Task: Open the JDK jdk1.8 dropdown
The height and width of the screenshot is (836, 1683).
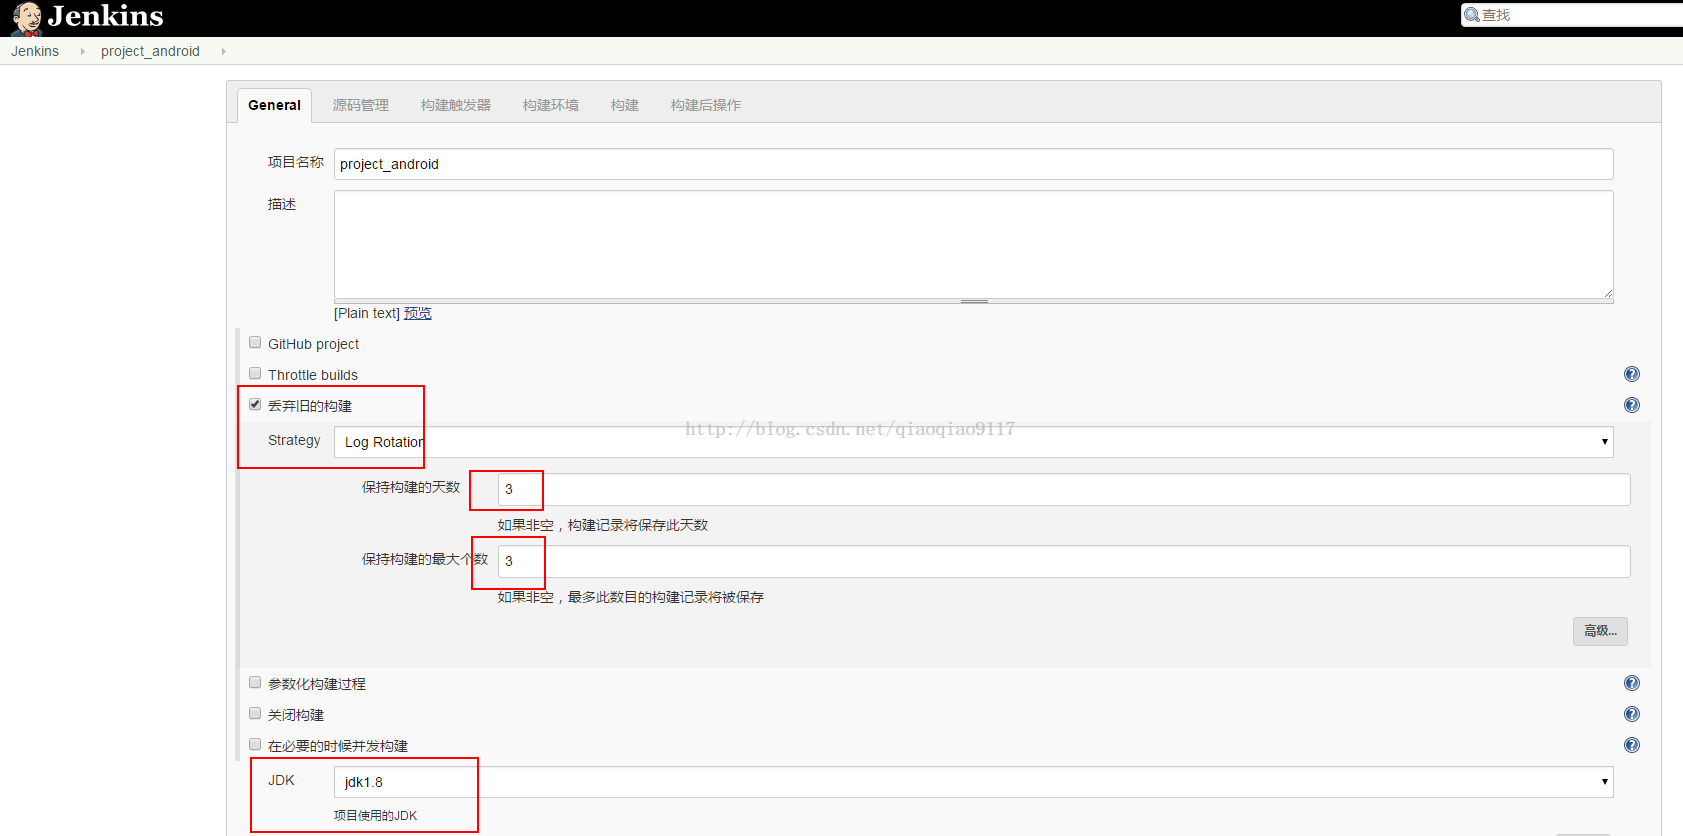Action: coord(973,782)
